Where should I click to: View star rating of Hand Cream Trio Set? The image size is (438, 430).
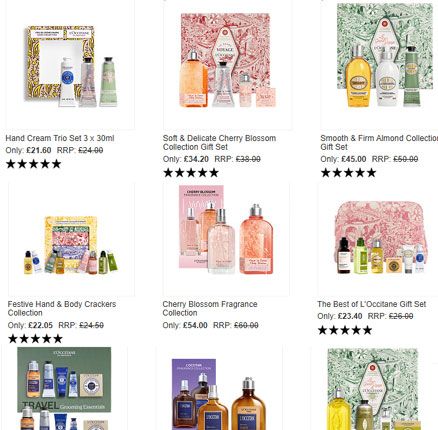pyautogui.click(x=34, y=164)
